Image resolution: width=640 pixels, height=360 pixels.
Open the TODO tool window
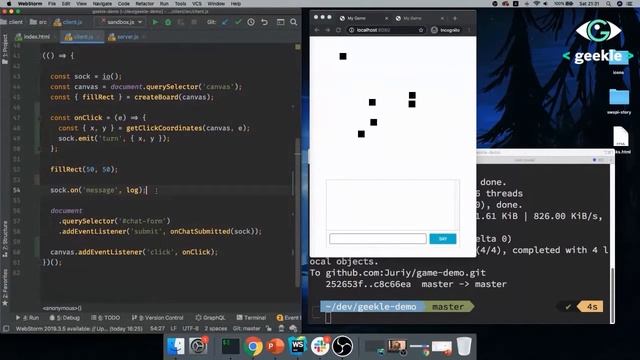pos(106,318)
